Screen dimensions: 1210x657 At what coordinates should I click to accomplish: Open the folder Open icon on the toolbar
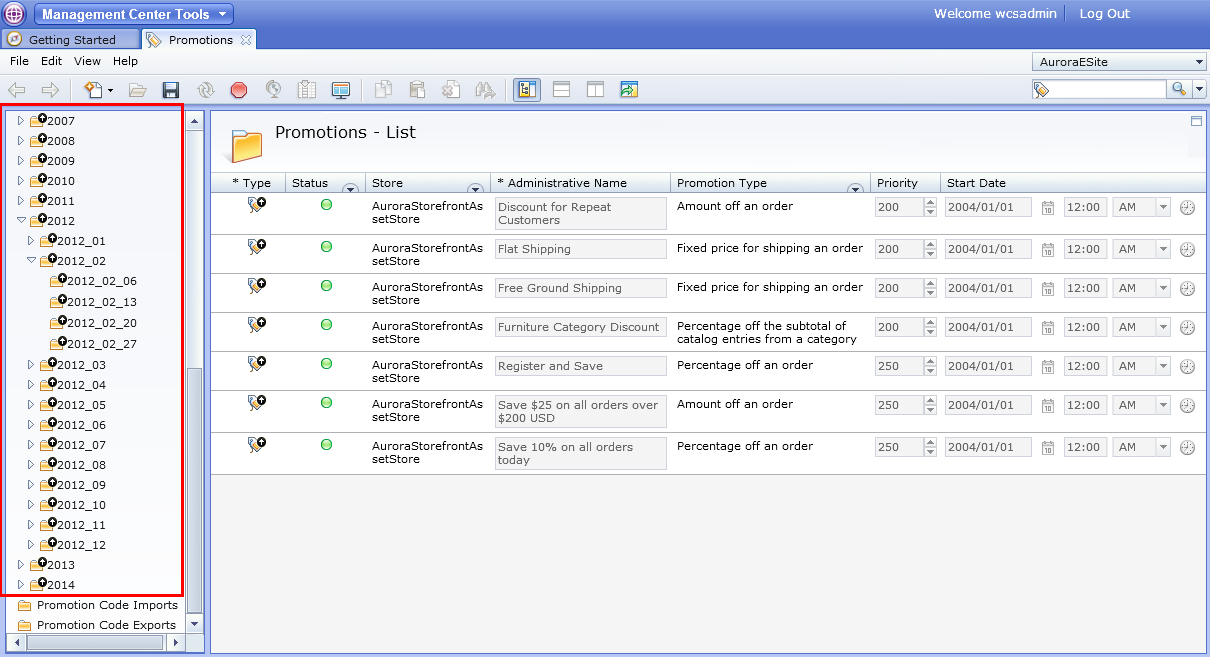138,89
